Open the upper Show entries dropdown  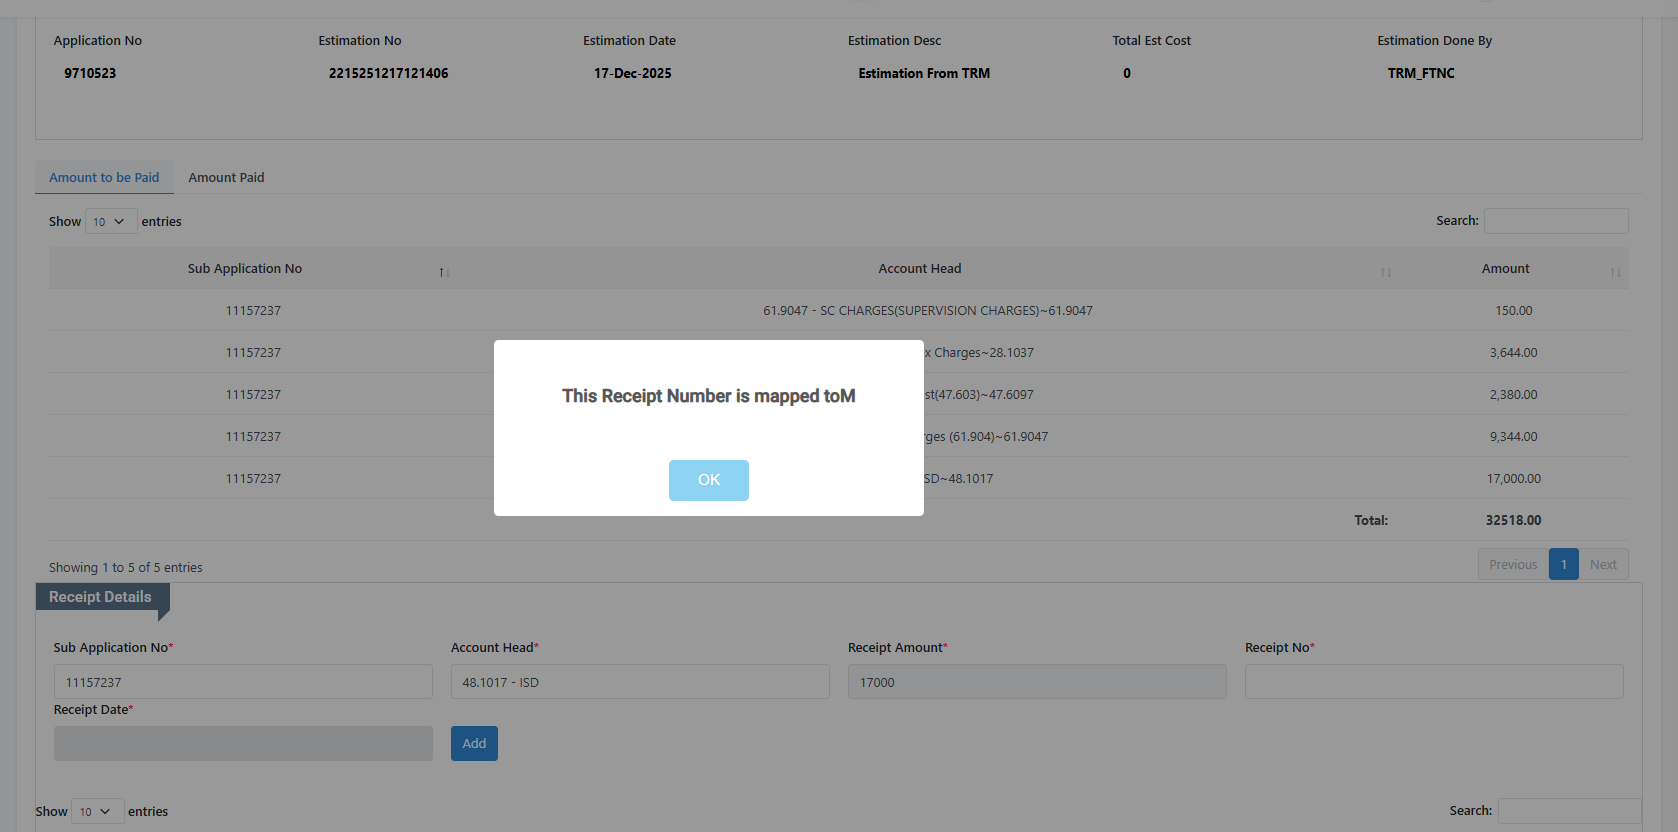tap(110, 222)
